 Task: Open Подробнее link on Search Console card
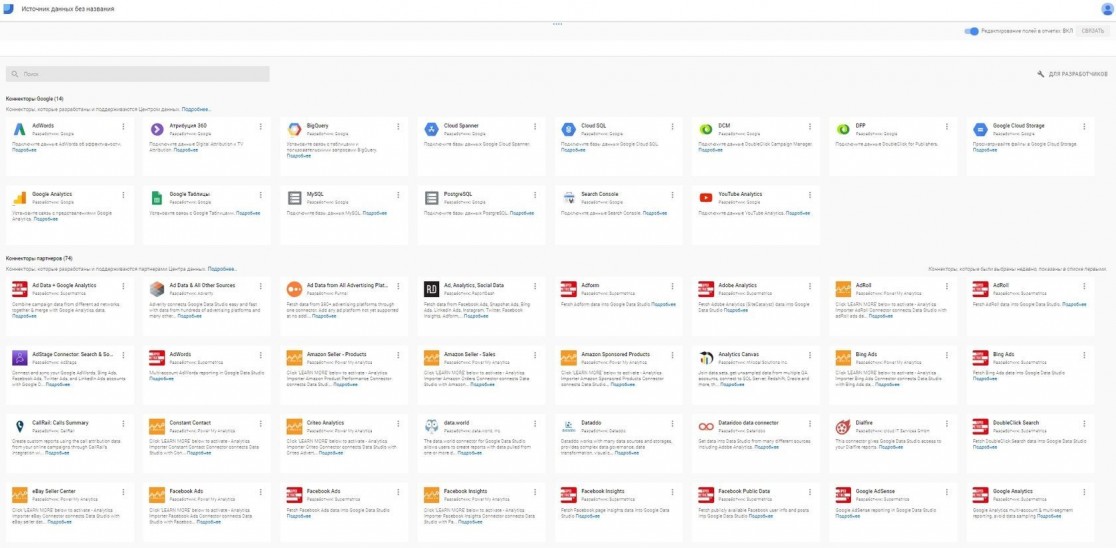pyautogui.click(x=654, y=213)
